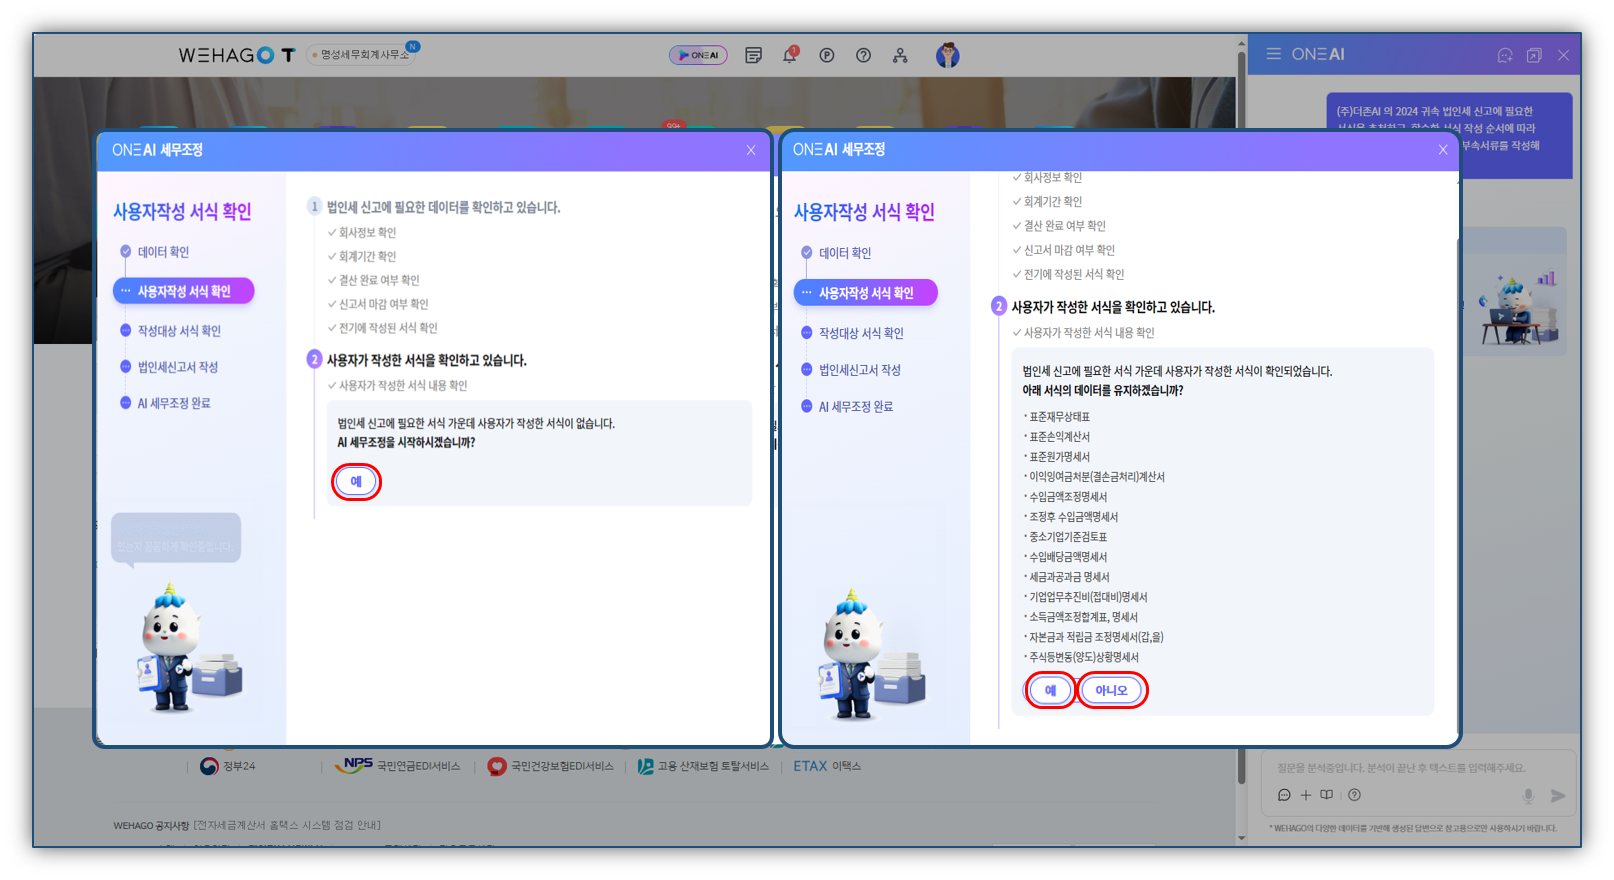
Task: Open the 명성세무회계사무소 company selector
Action: (x=364, y=55)
